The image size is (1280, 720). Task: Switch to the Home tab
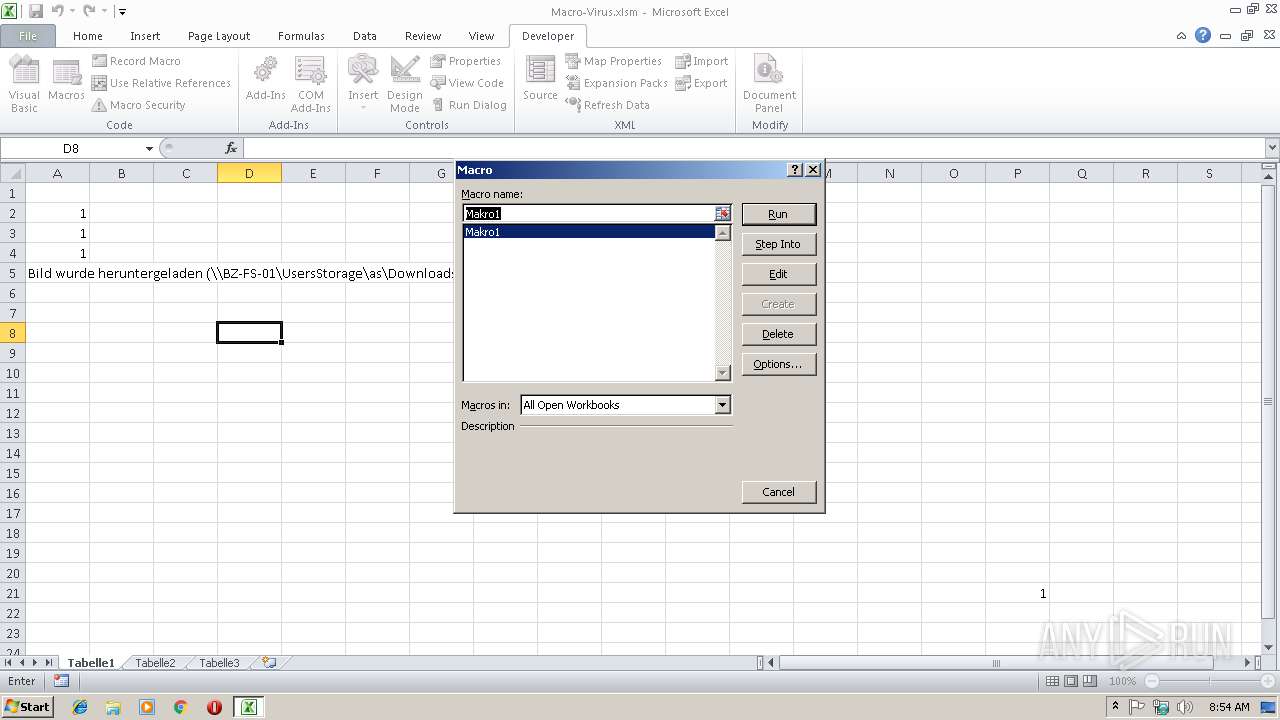click(88, 36)
